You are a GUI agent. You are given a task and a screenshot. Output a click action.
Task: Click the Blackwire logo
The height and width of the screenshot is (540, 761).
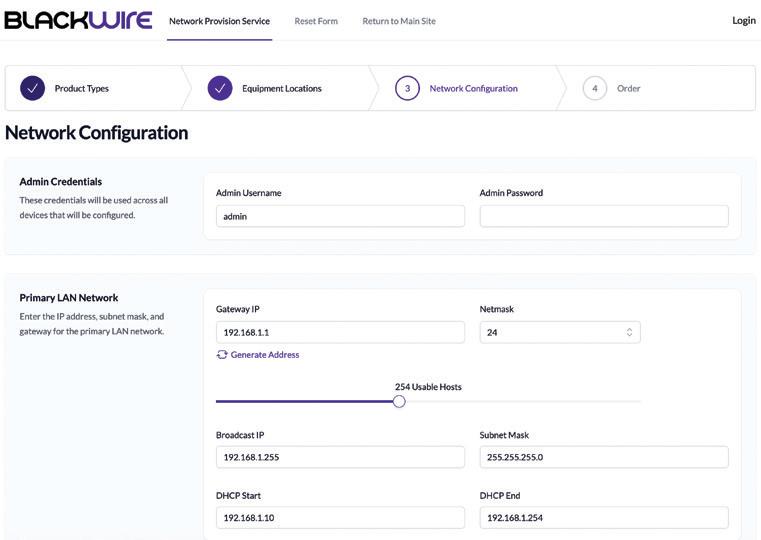pos(78,20)
